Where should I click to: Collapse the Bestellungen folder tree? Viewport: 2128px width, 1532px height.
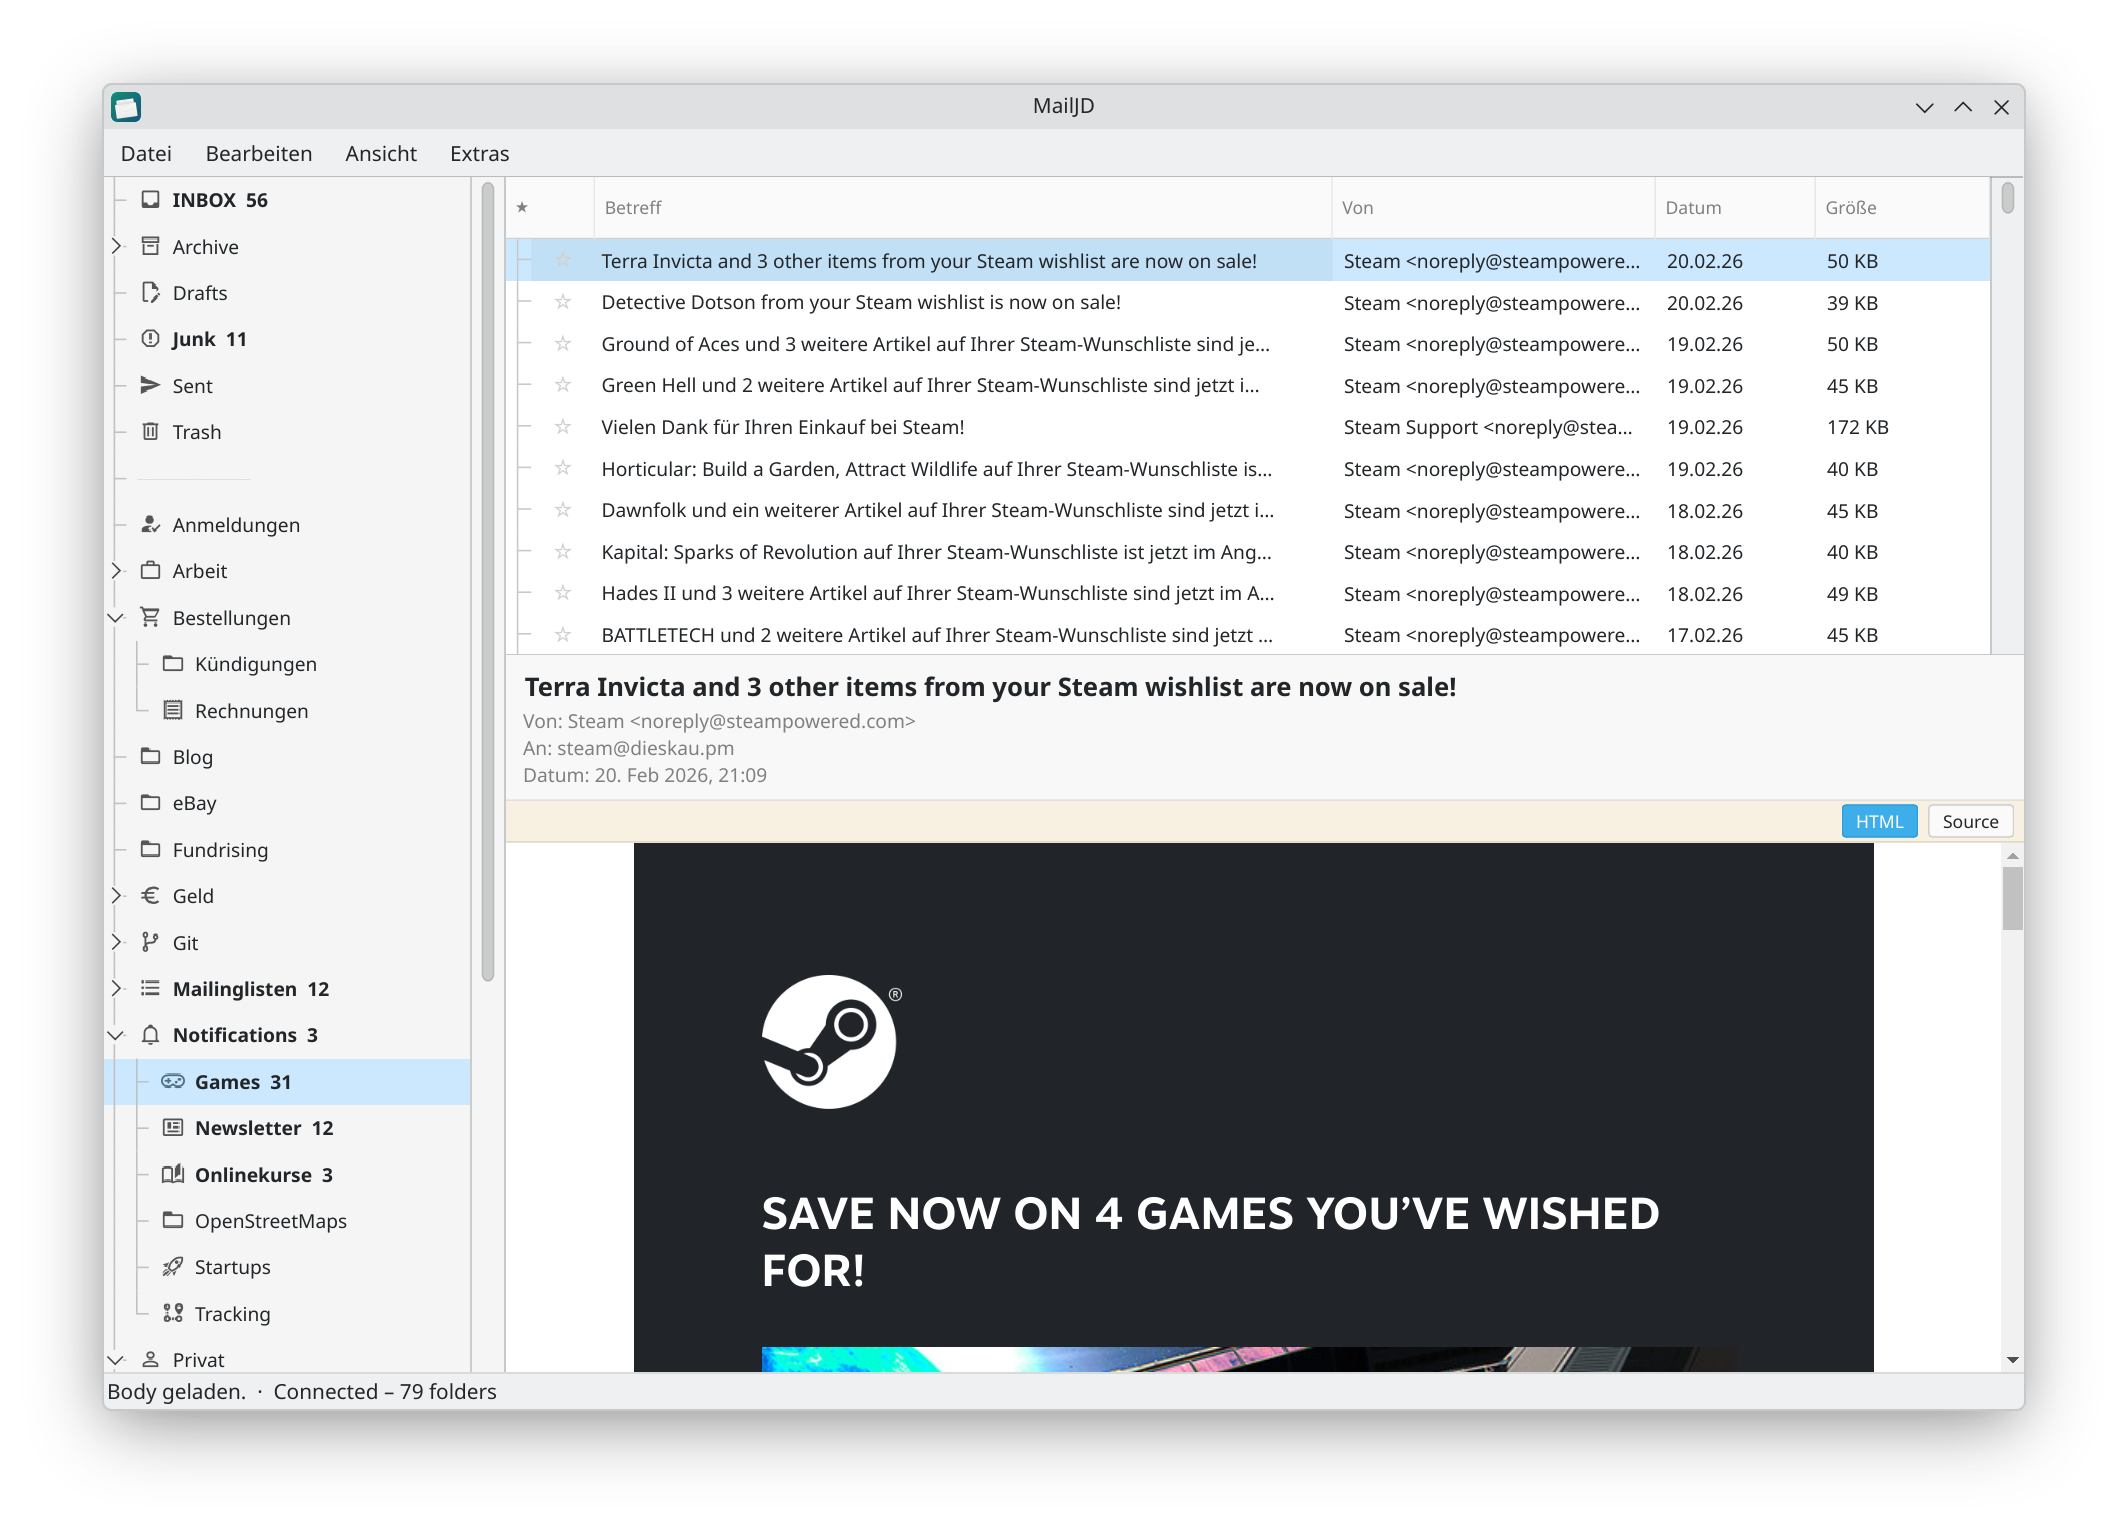(x=115, y=617)
